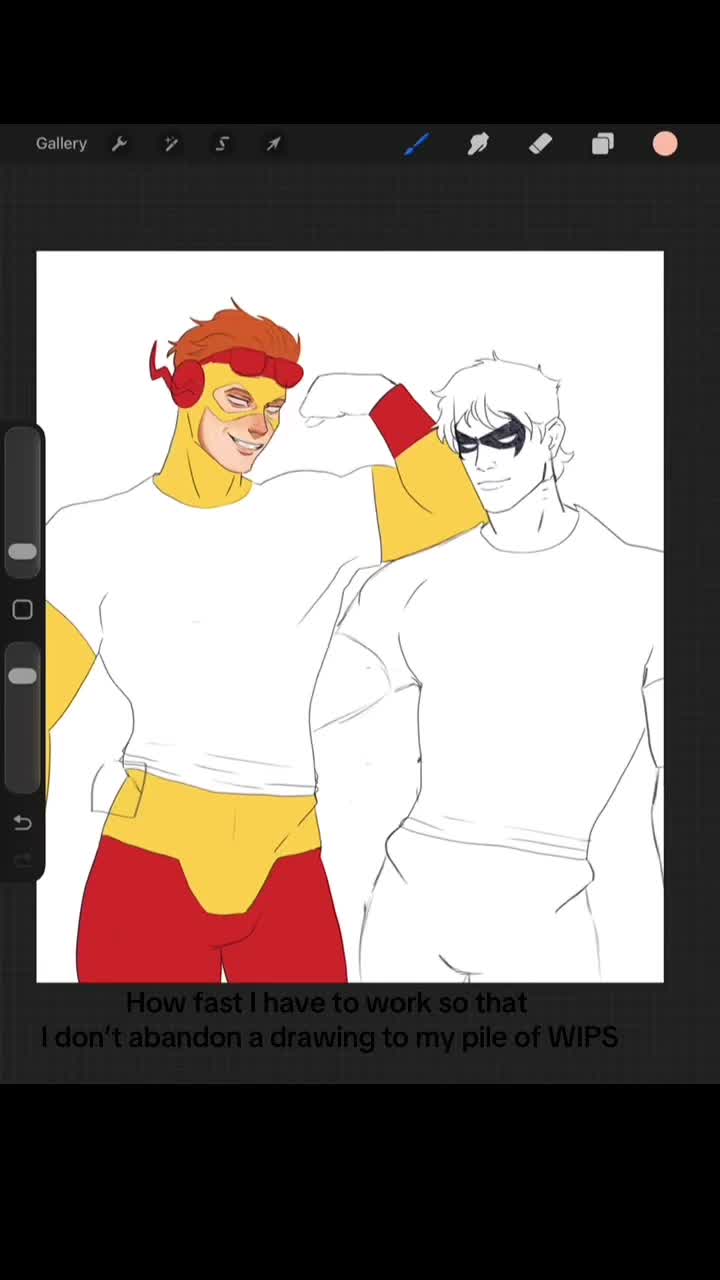Viewport: 720px width, 1280px height.
Task: Open the Layers panel
Action: pyautogui.click(x=602, y=144)
